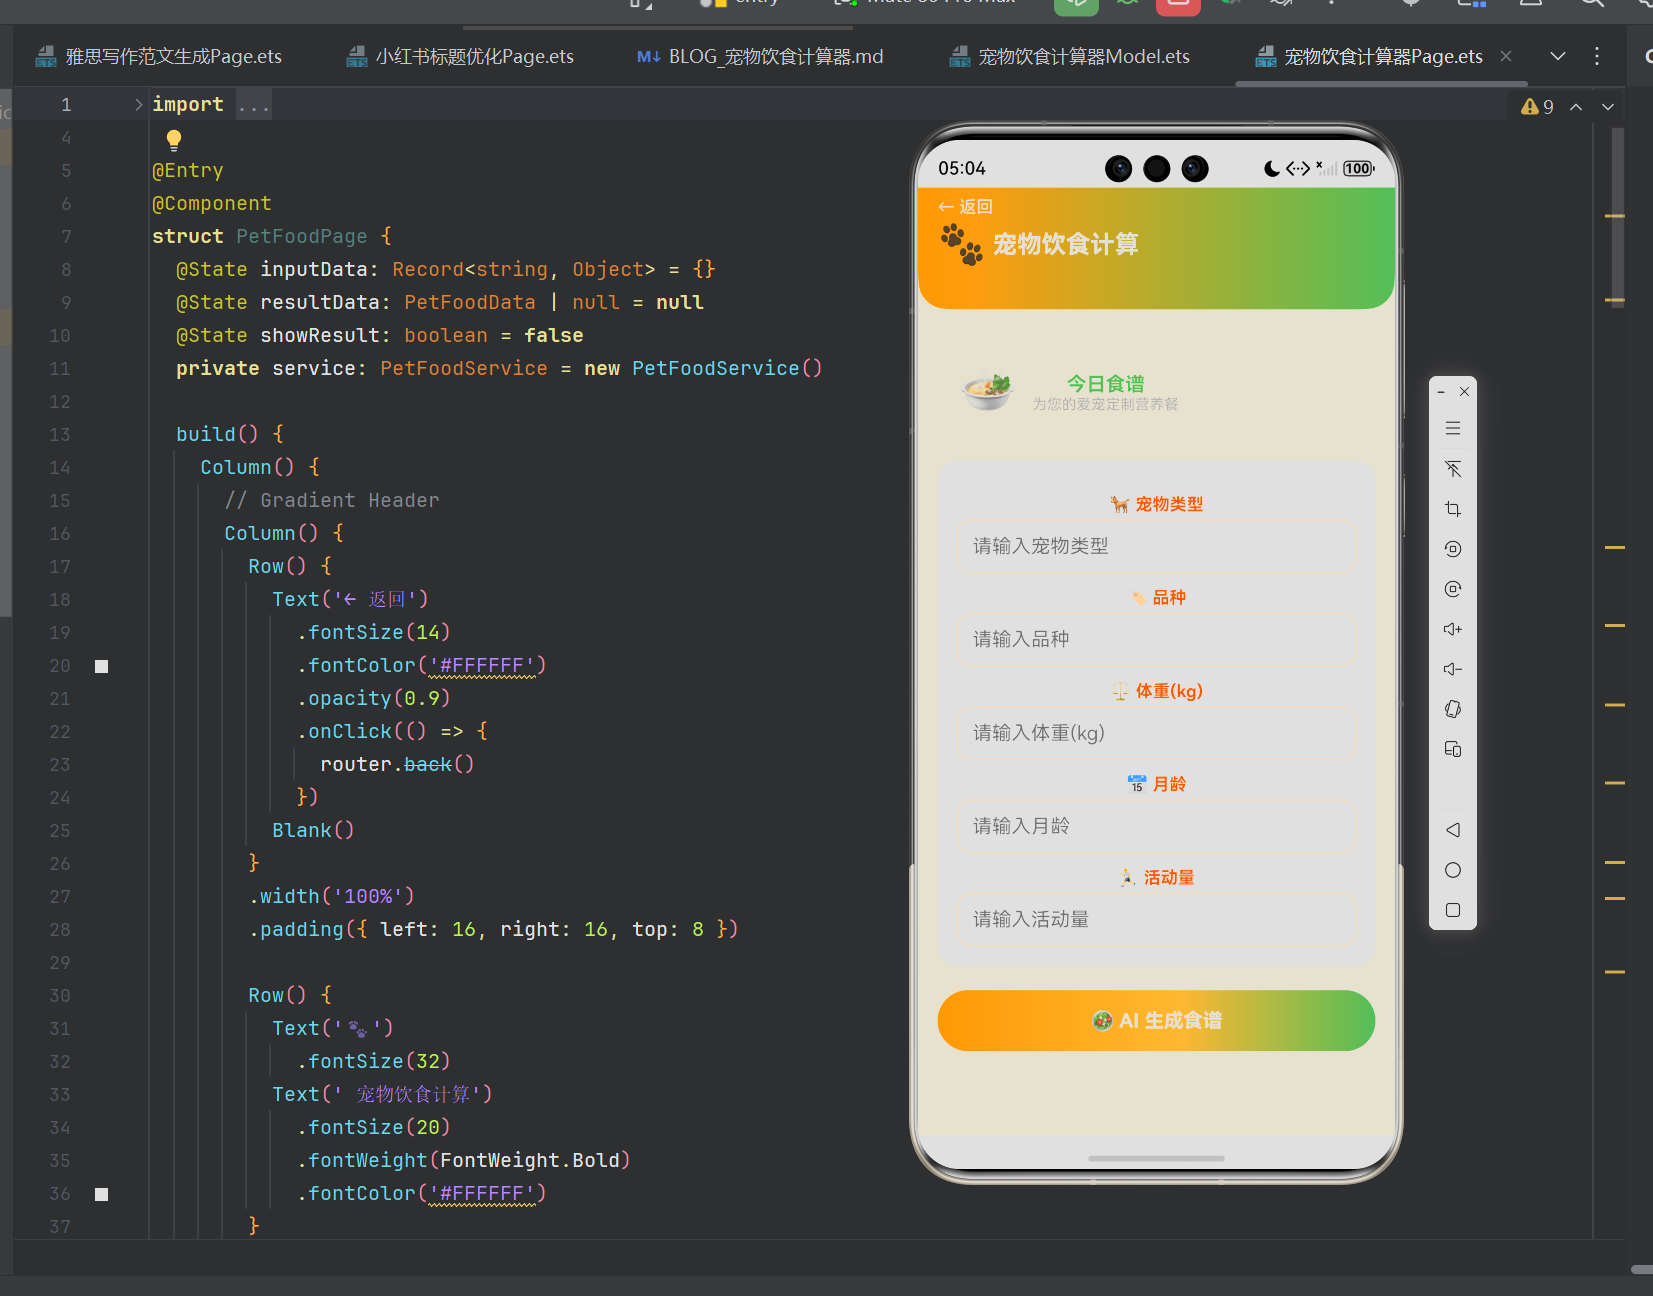Click the 今日食谱 heading text
Screen dimensions: 1653x1296
[1105, 384]
